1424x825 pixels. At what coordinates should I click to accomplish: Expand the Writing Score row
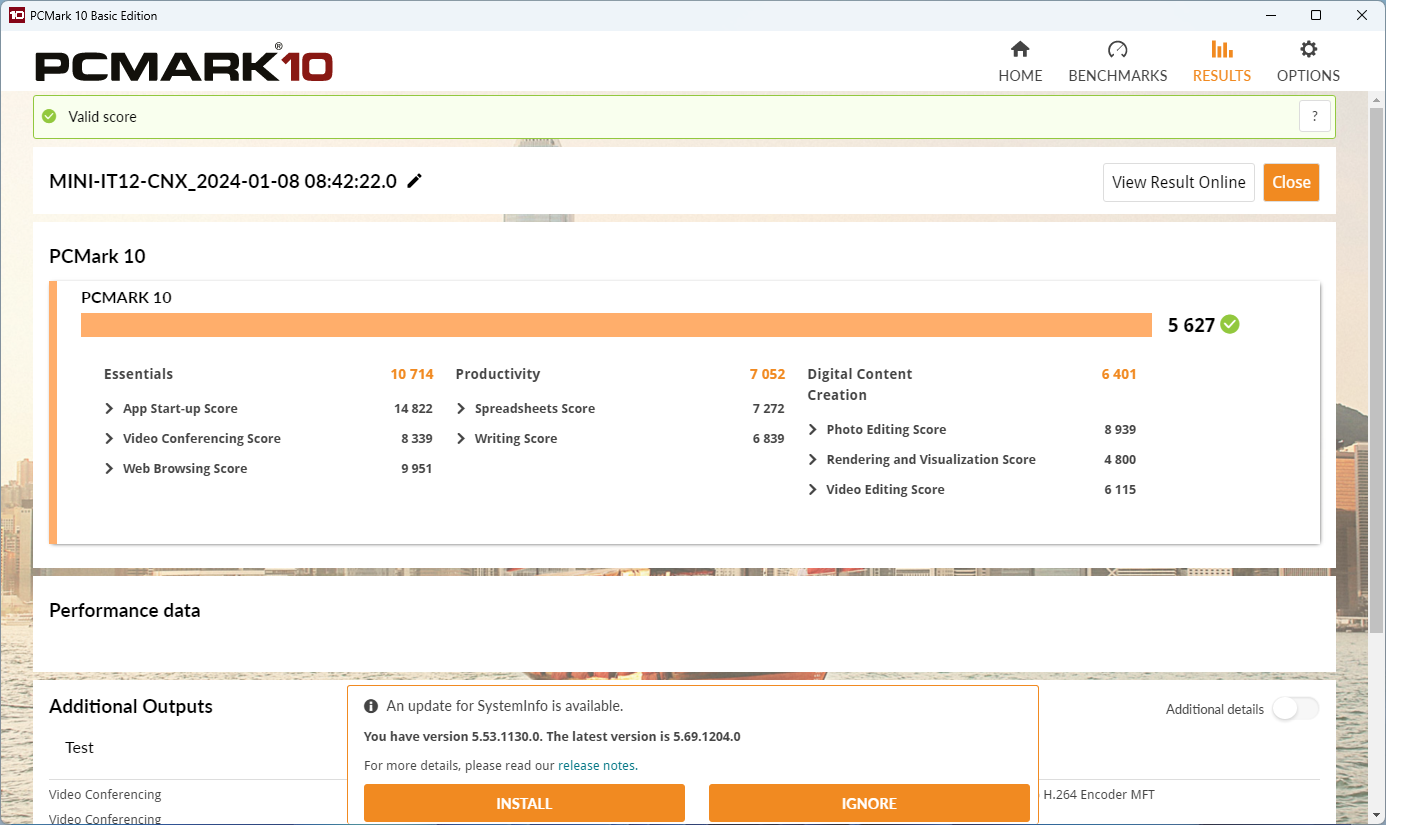[x=461, y=439]
